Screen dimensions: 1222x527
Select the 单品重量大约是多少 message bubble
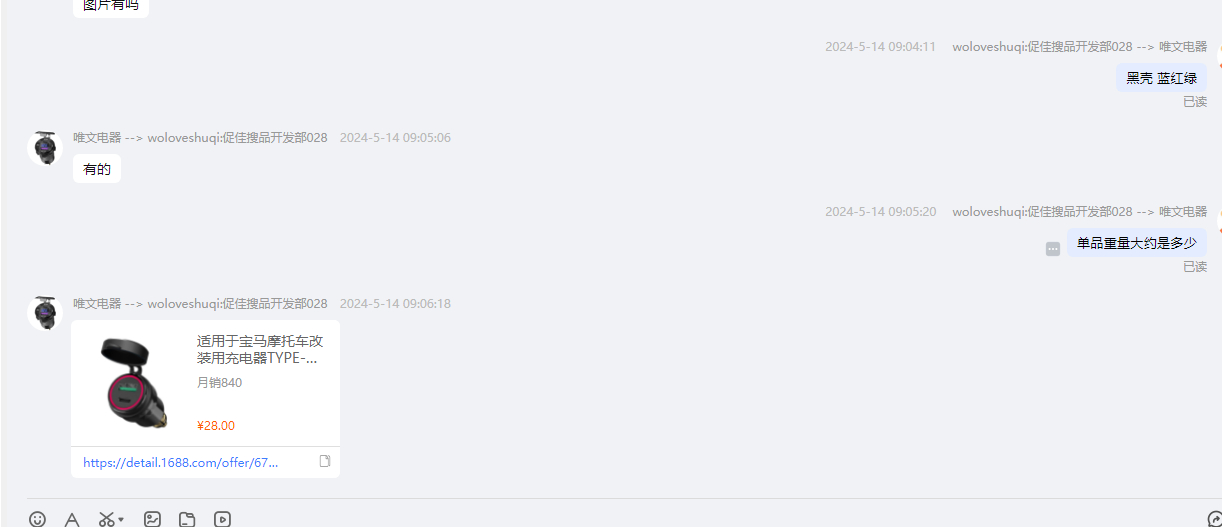(1136, 243)
